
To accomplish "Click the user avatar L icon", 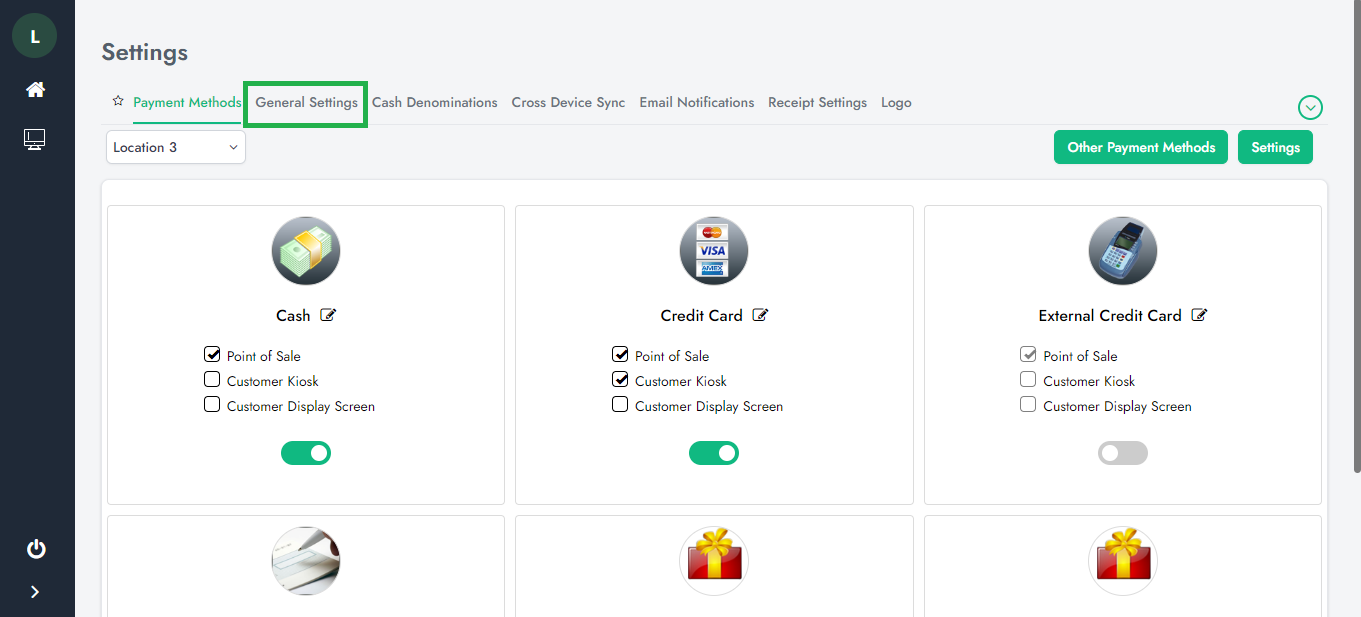I will coord(35,37).
